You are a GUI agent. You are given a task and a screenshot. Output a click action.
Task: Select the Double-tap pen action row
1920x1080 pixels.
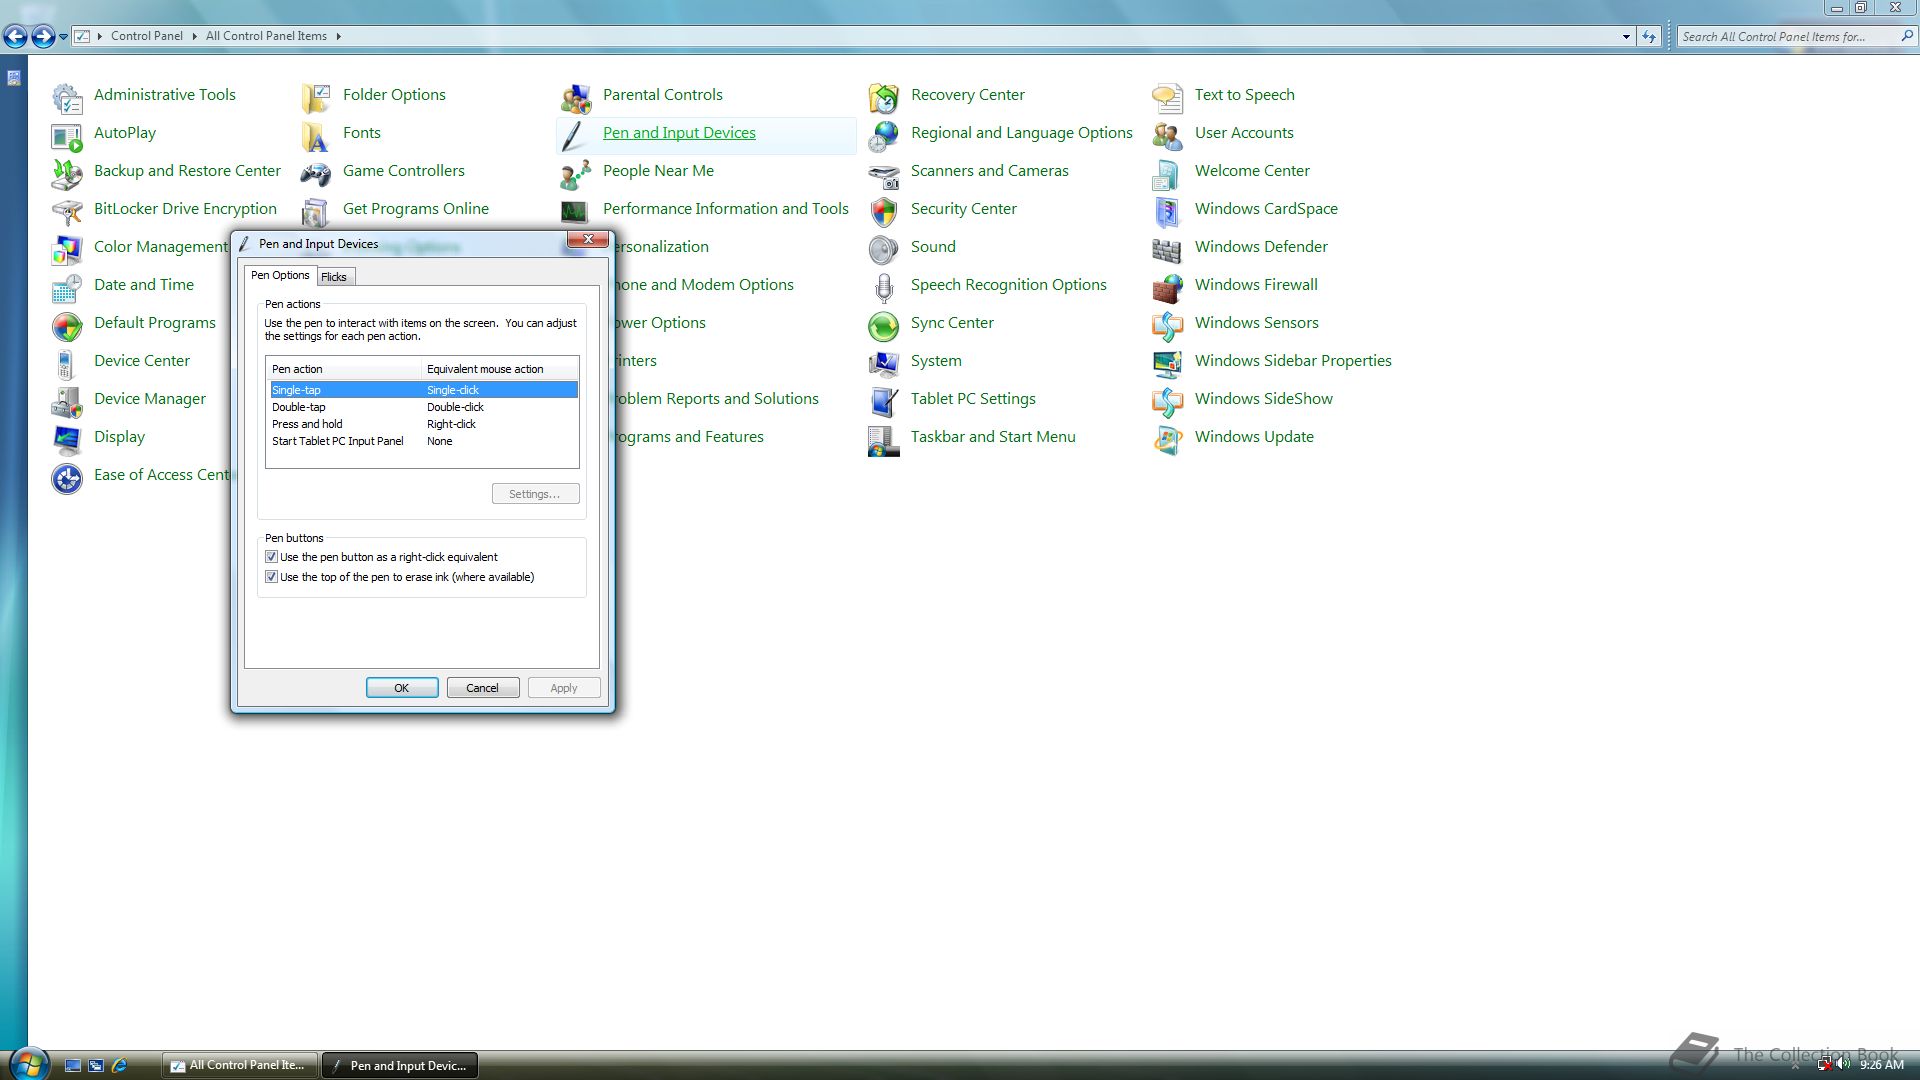[422, 407]
